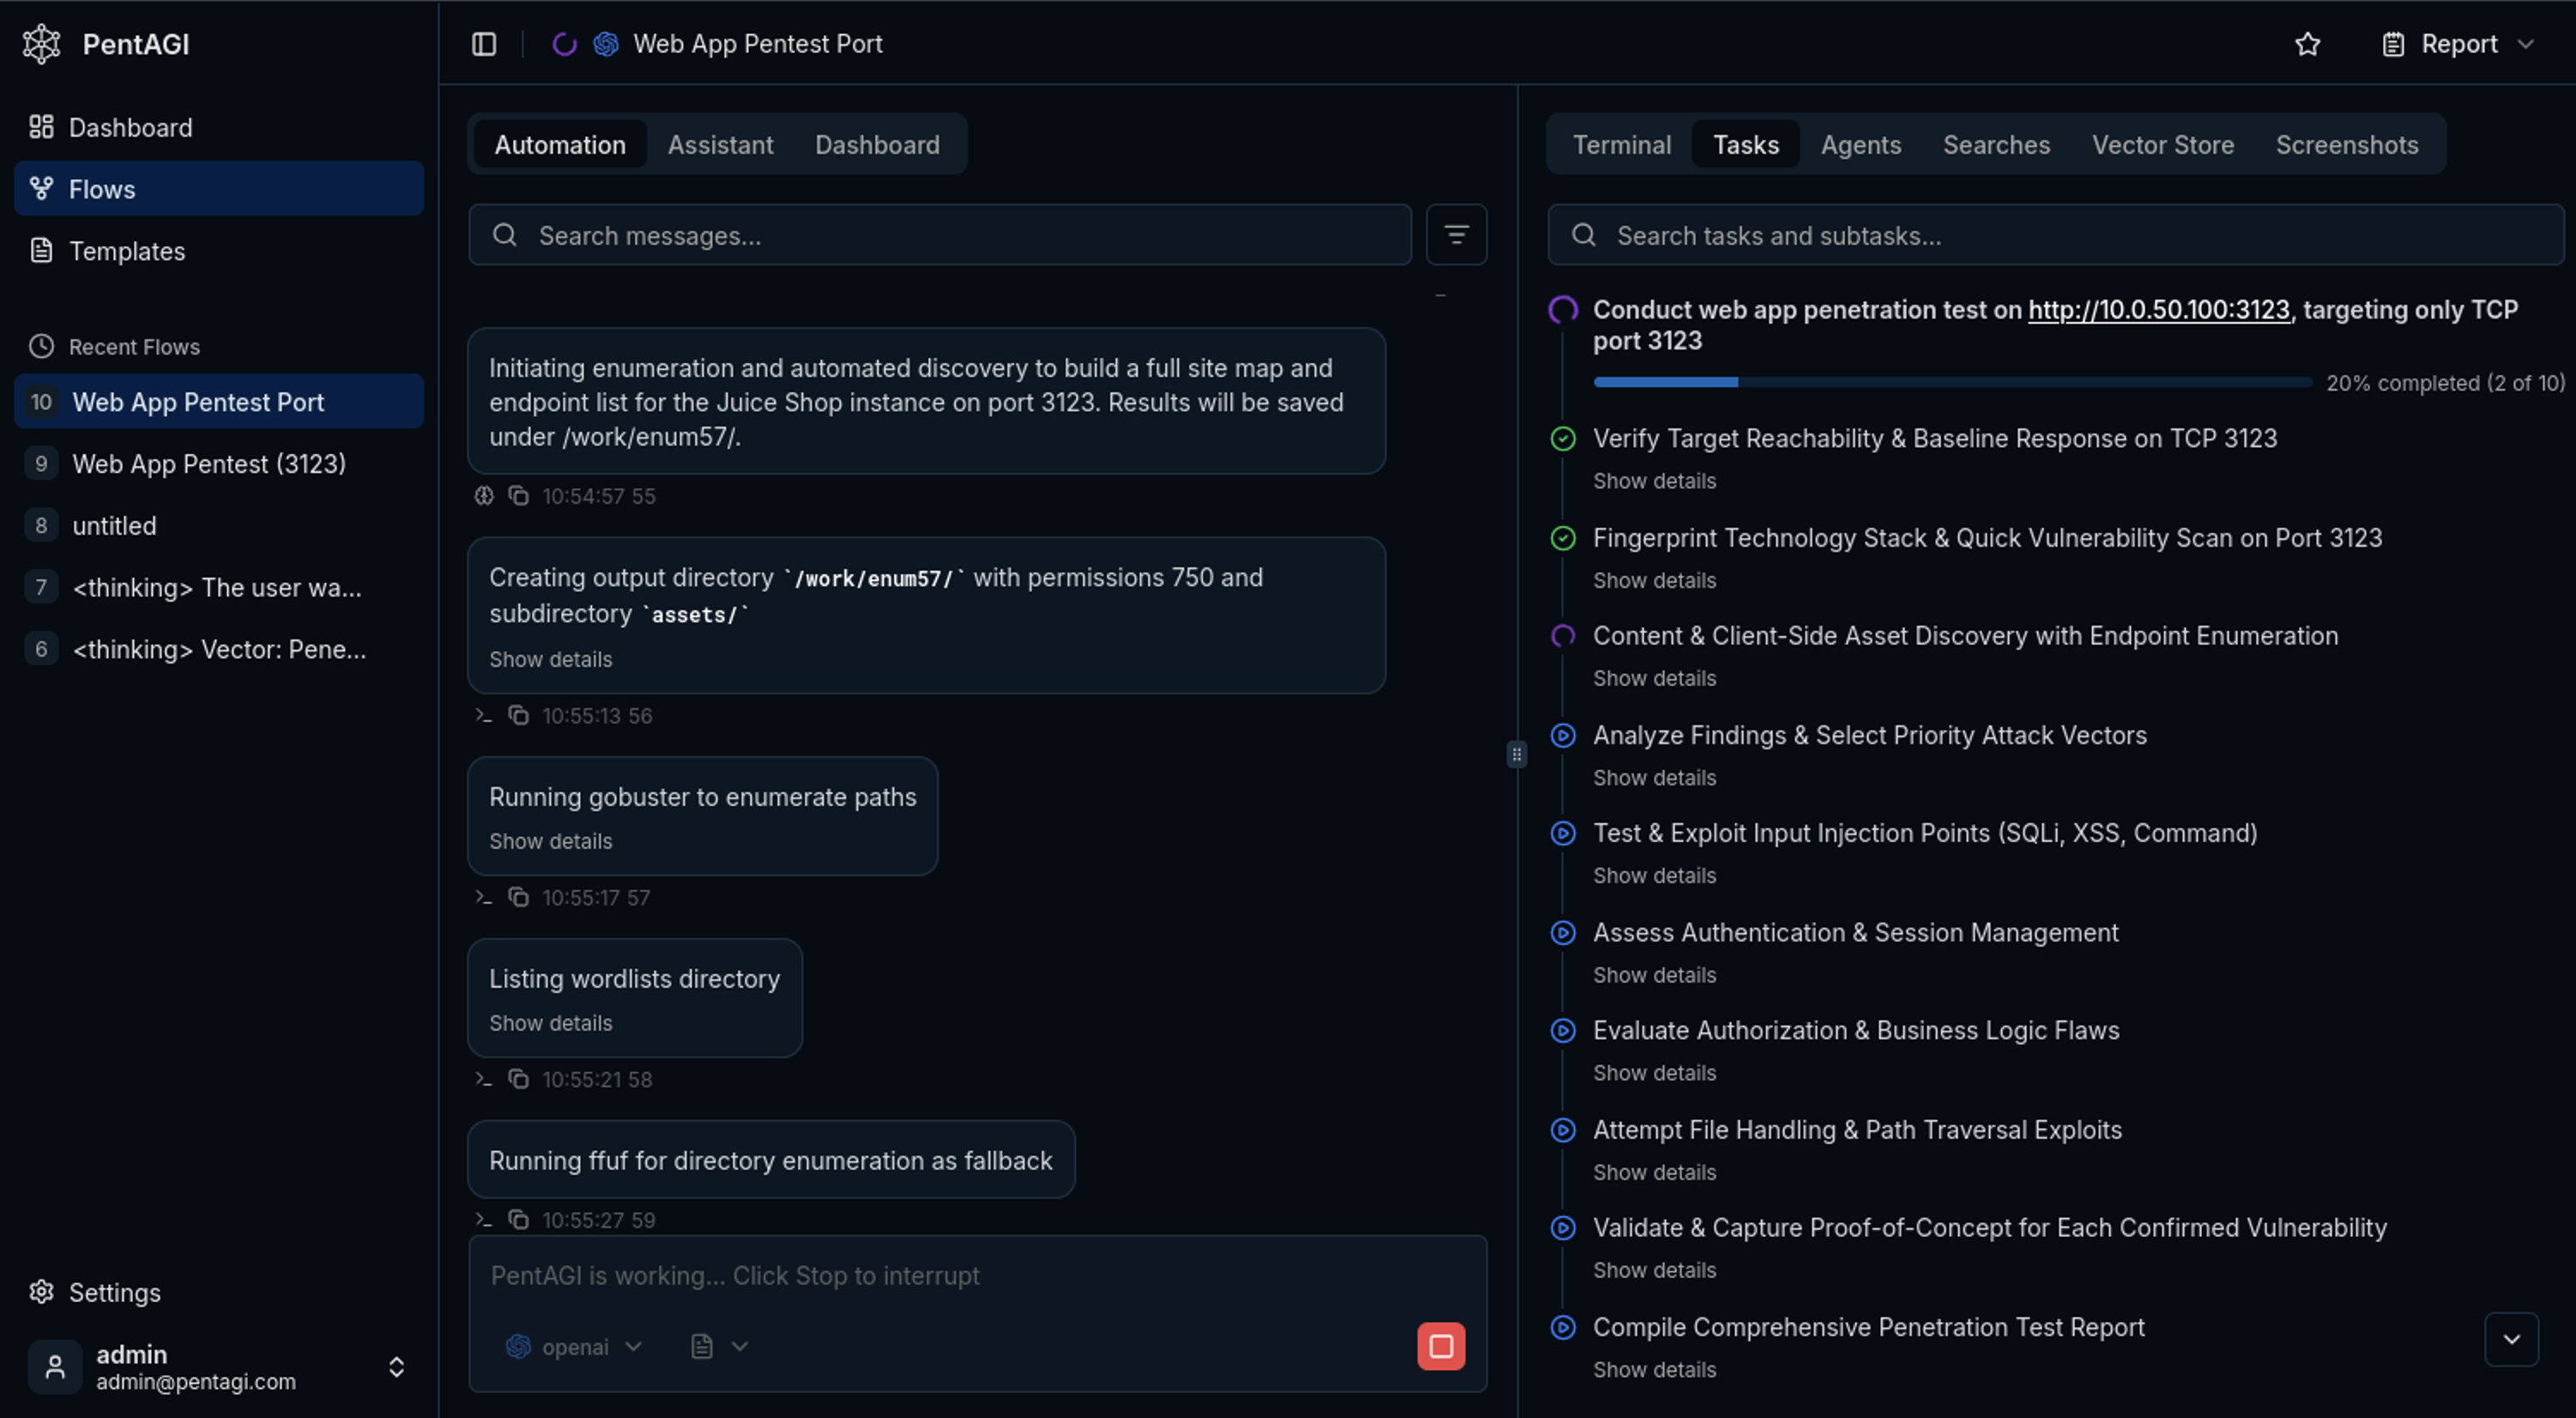
Task: Expand the admin account menu
Action: click(x=396, y=1367)
